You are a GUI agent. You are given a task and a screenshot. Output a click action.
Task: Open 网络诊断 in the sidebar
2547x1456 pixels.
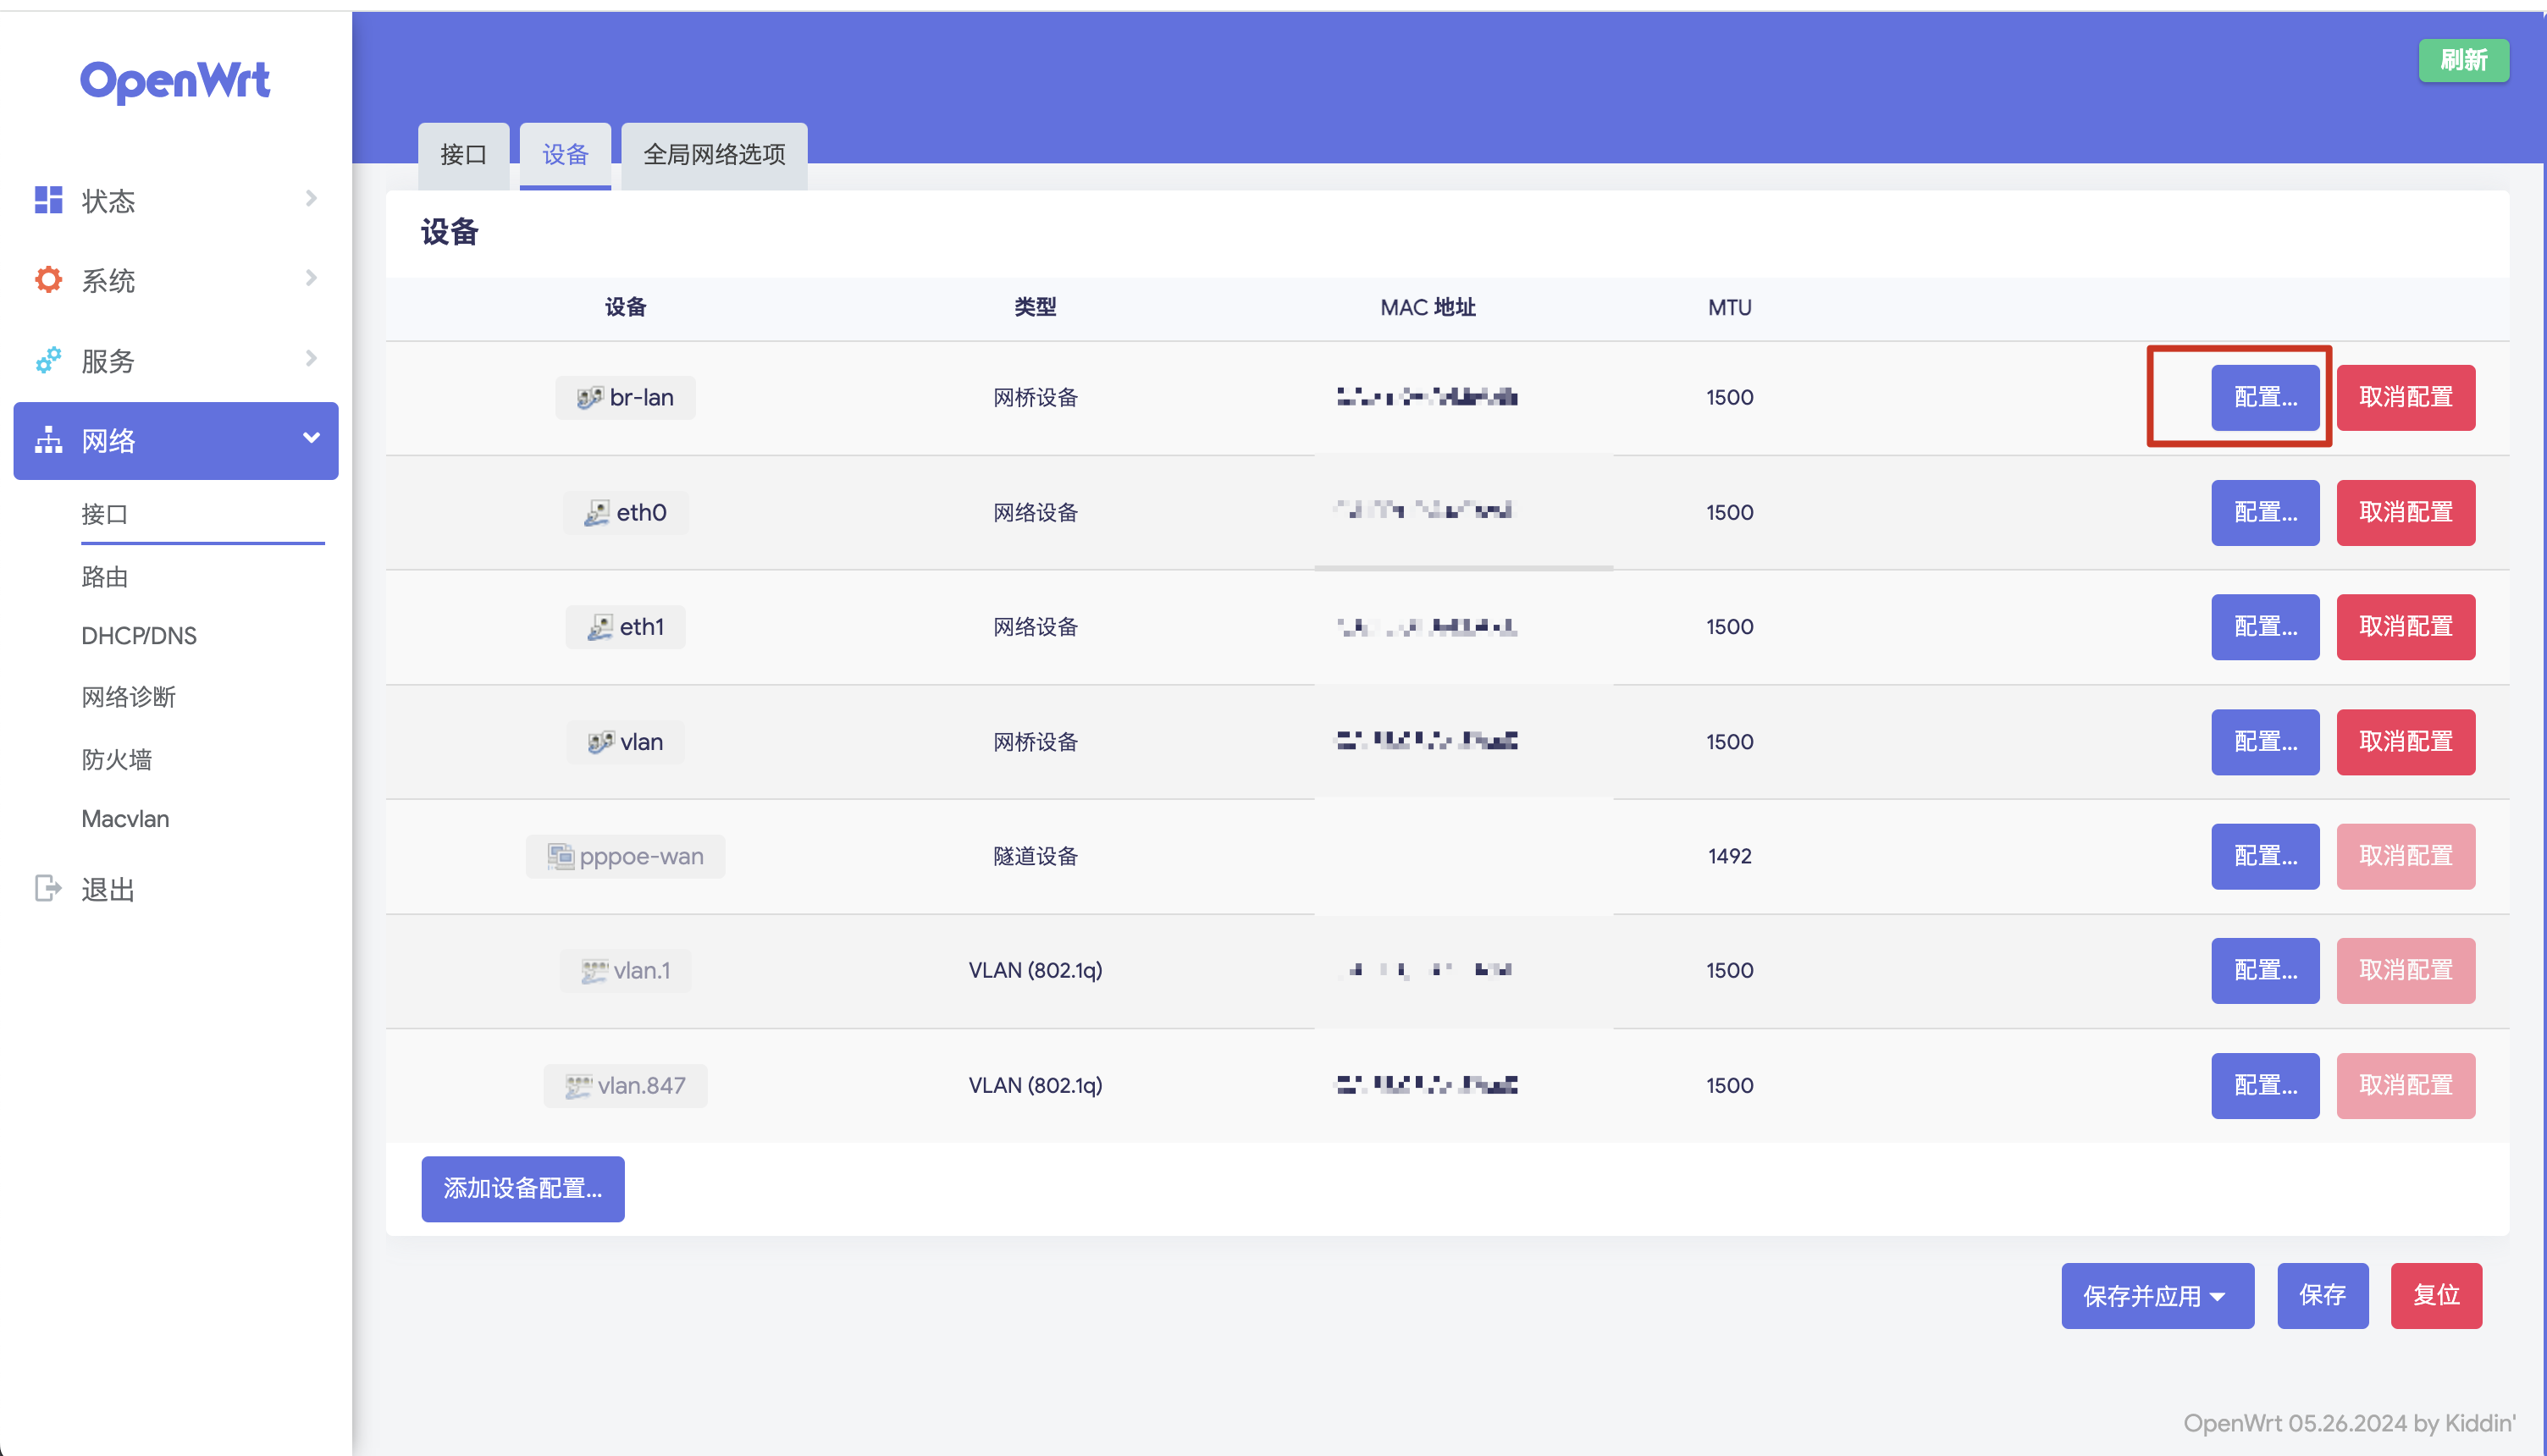(x=128, y=697)
